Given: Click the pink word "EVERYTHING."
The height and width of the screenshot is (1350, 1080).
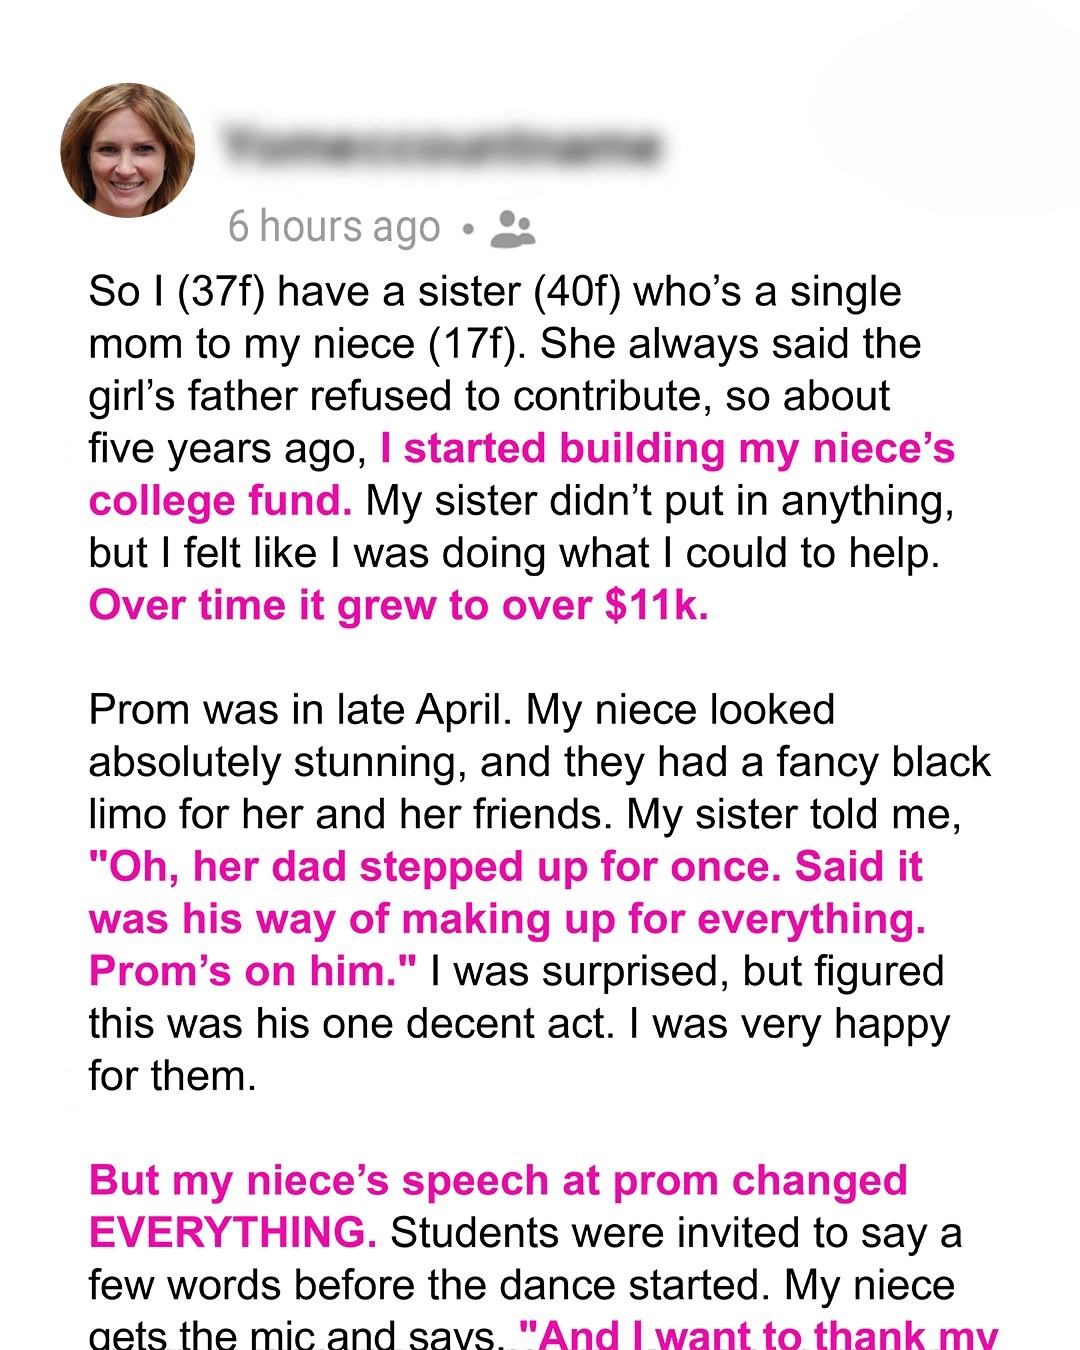Looking at the screenshot, I should click(232, 1233).
